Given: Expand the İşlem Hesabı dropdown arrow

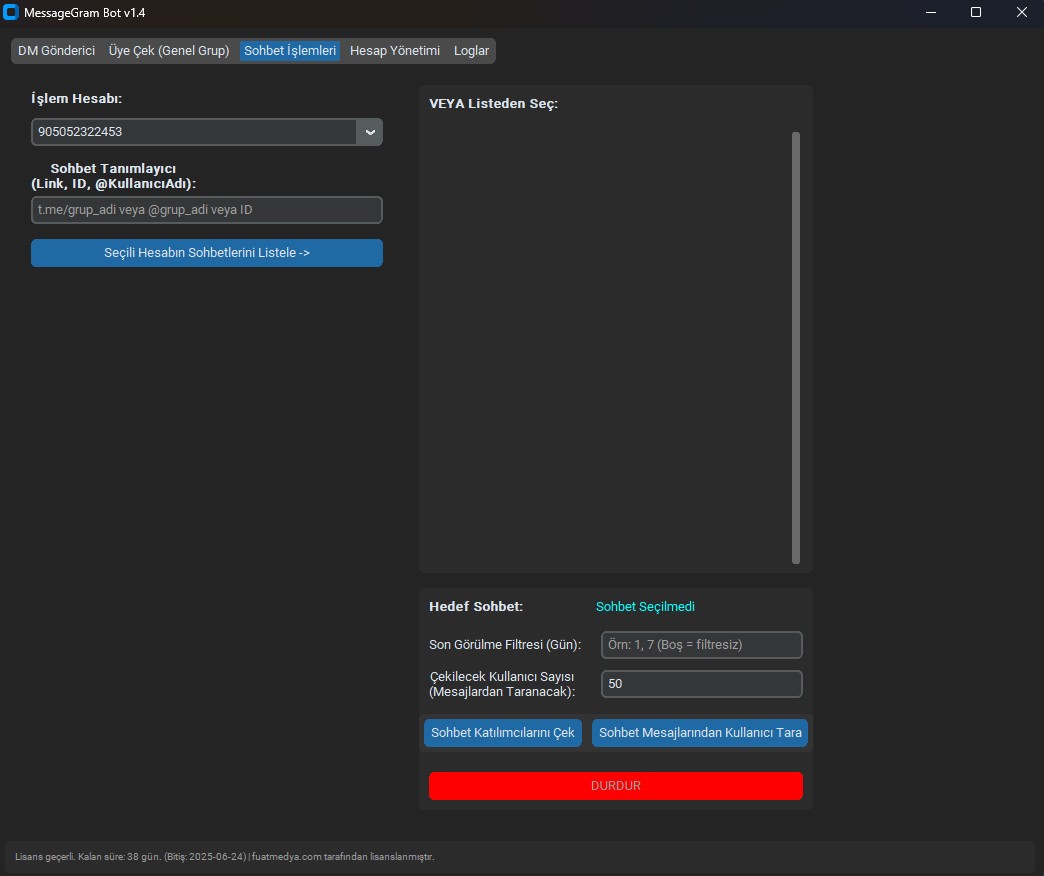Looking at the screenshot, I should click(370, 132).
